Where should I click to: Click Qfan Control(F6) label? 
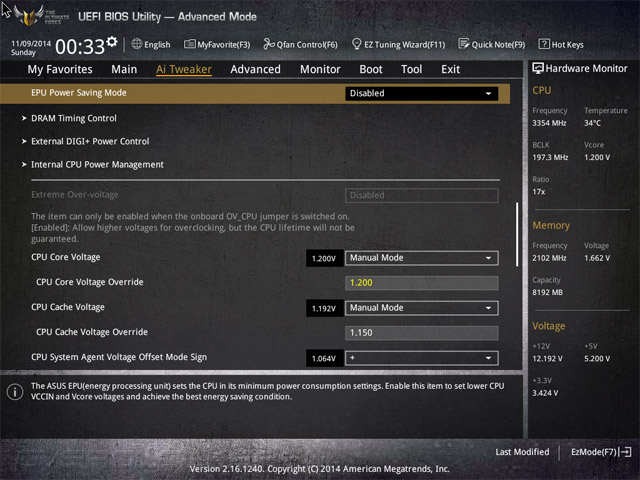click(x=307, y=44)
